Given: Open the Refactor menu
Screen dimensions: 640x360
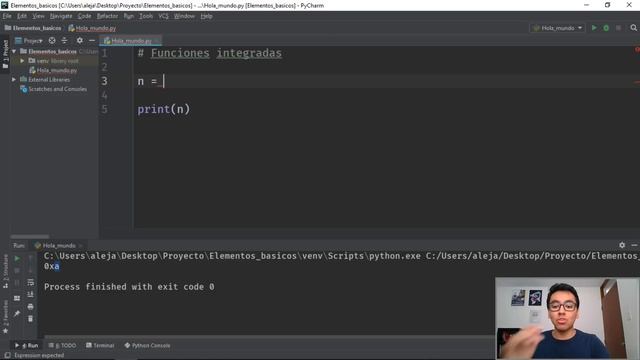Looking at the screenshot, I should 107,16.
